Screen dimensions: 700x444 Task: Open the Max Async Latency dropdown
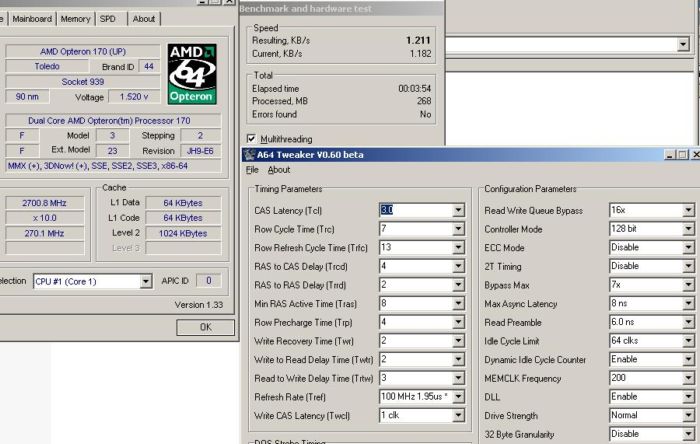688,304
